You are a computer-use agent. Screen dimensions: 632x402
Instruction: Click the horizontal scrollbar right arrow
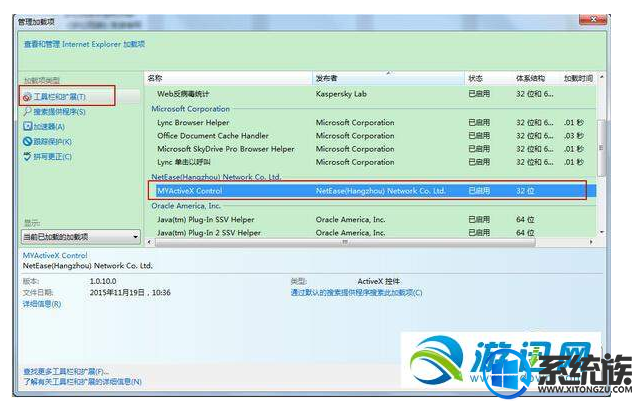[591, 242]
